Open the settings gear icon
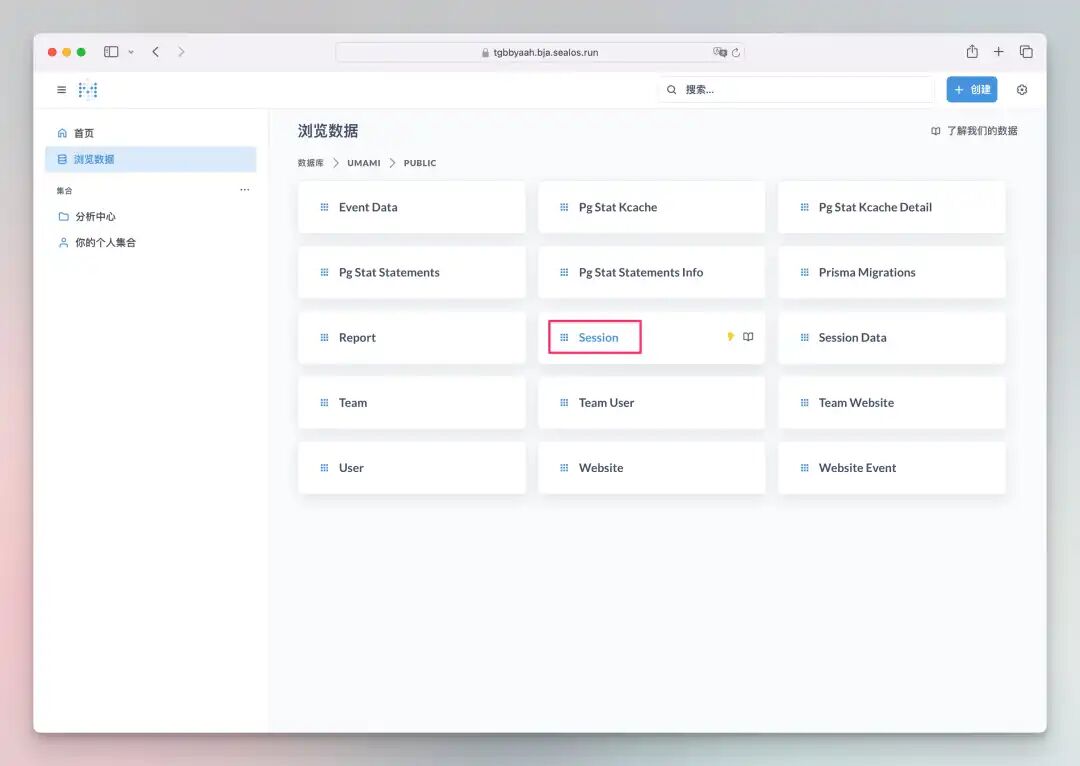1080x766 pixels. (1021, 90)
